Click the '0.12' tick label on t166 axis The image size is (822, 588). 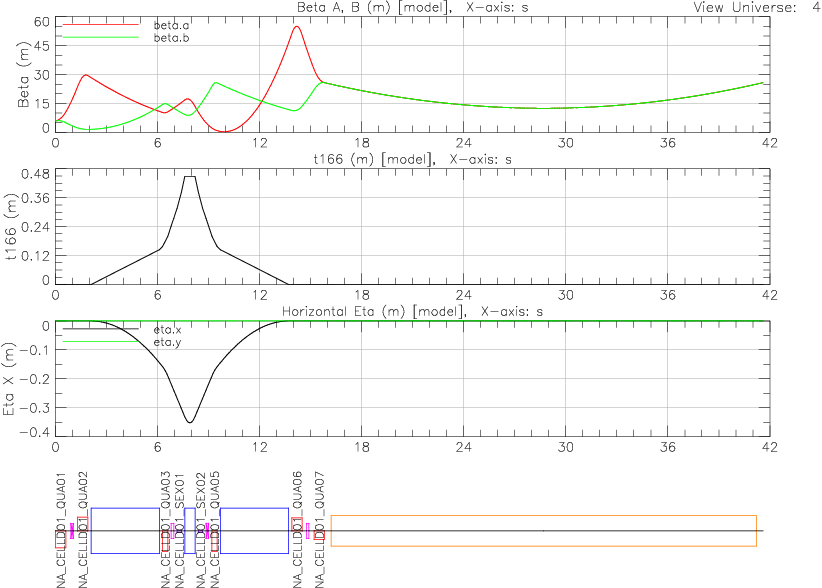(x=35, y=256)
